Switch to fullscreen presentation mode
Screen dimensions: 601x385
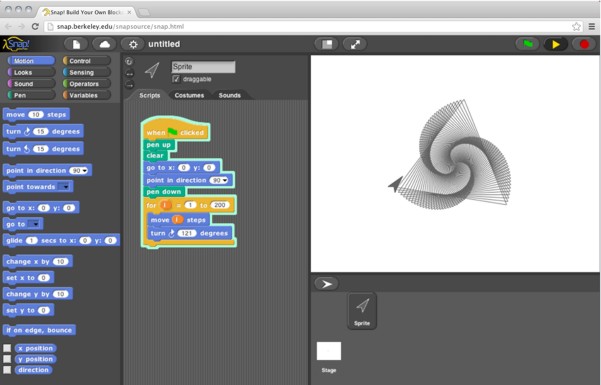coord(355,44)
